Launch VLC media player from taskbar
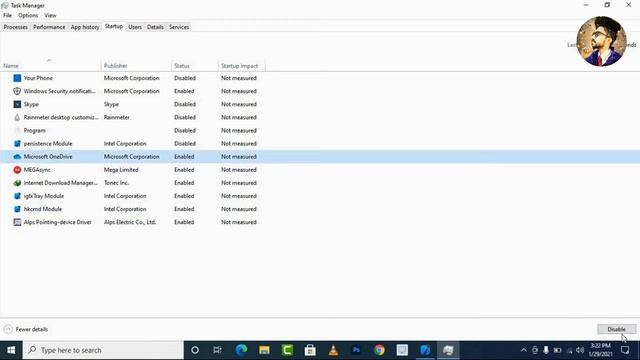This screenshot has height=360, width=640. tap(333, 350)
